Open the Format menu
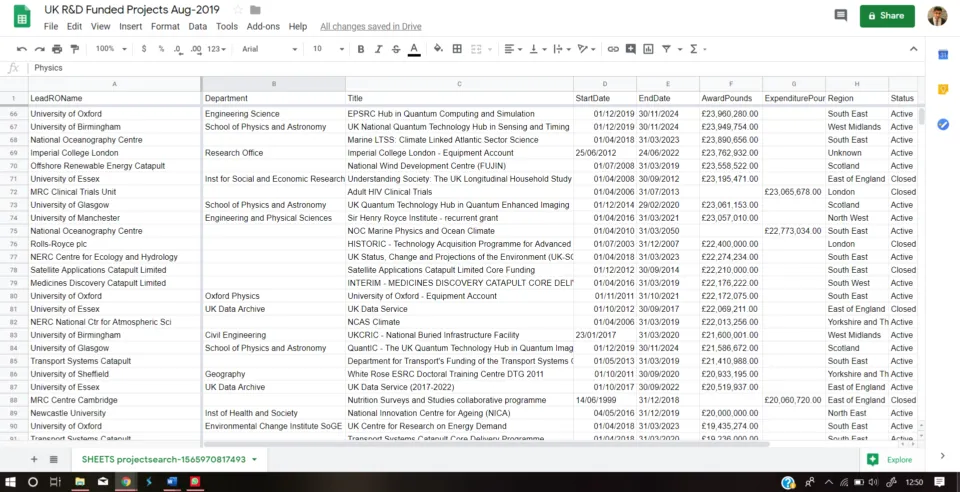 [165, 26]
